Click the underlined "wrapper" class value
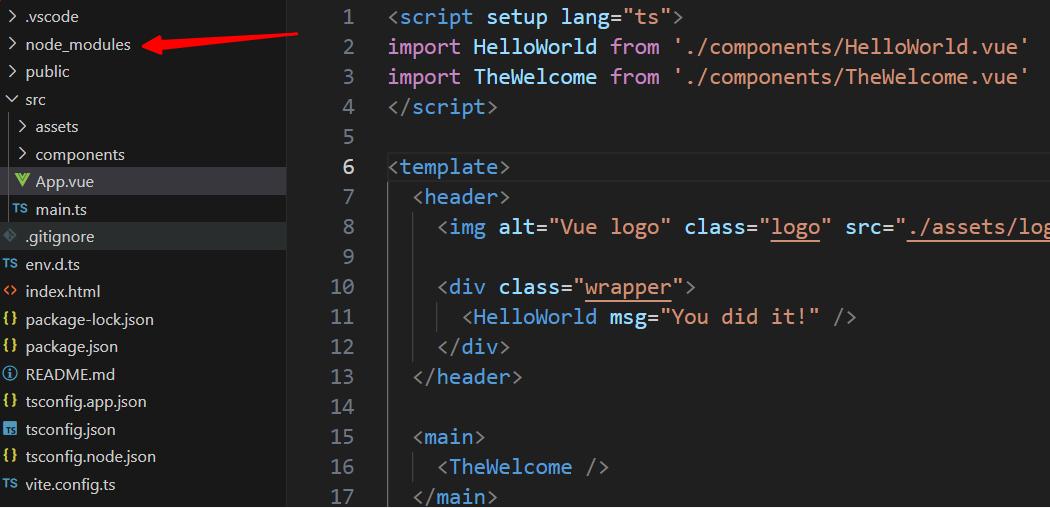 point(628,288)
